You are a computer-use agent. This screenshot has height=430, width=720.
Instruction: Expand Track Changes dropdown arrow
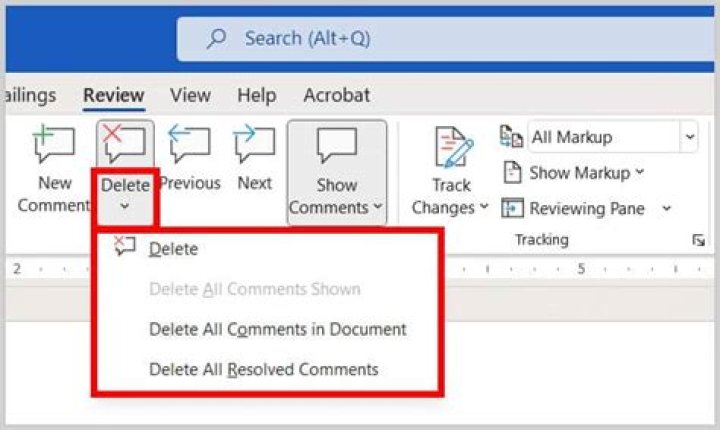[484, 208]
